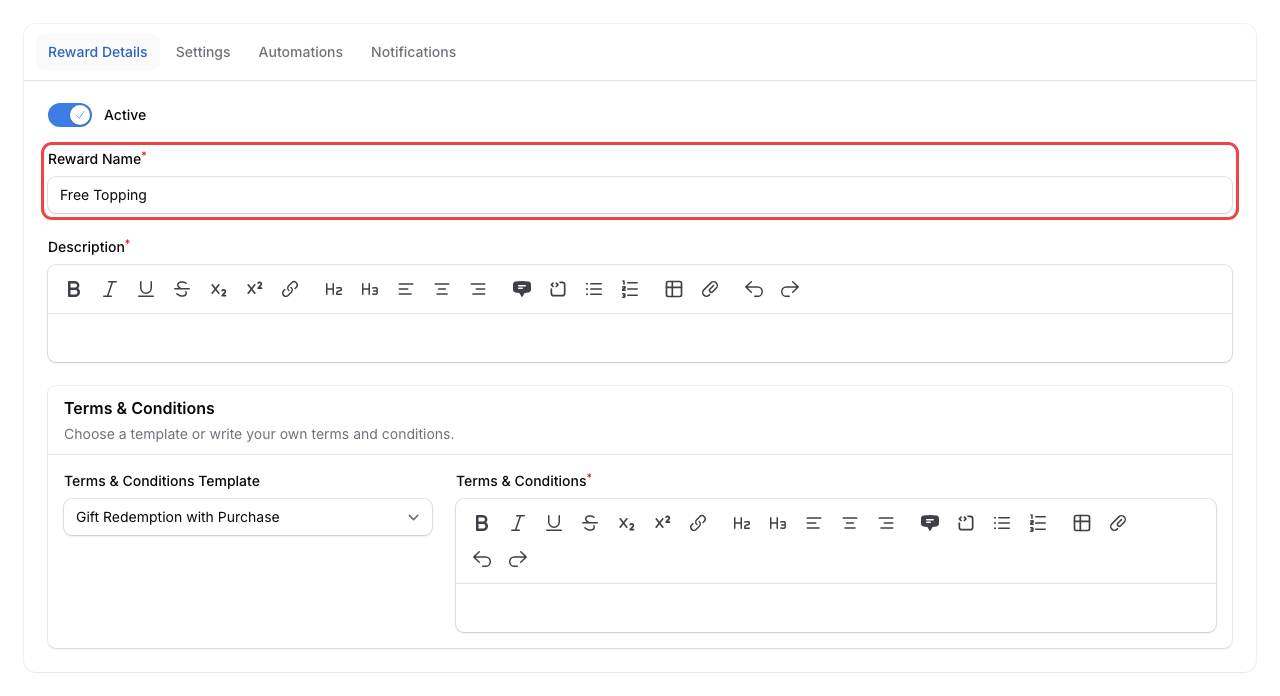Click the undo icon in Description toolbar
Screen dimensions: 1280x696
[753, 289]
